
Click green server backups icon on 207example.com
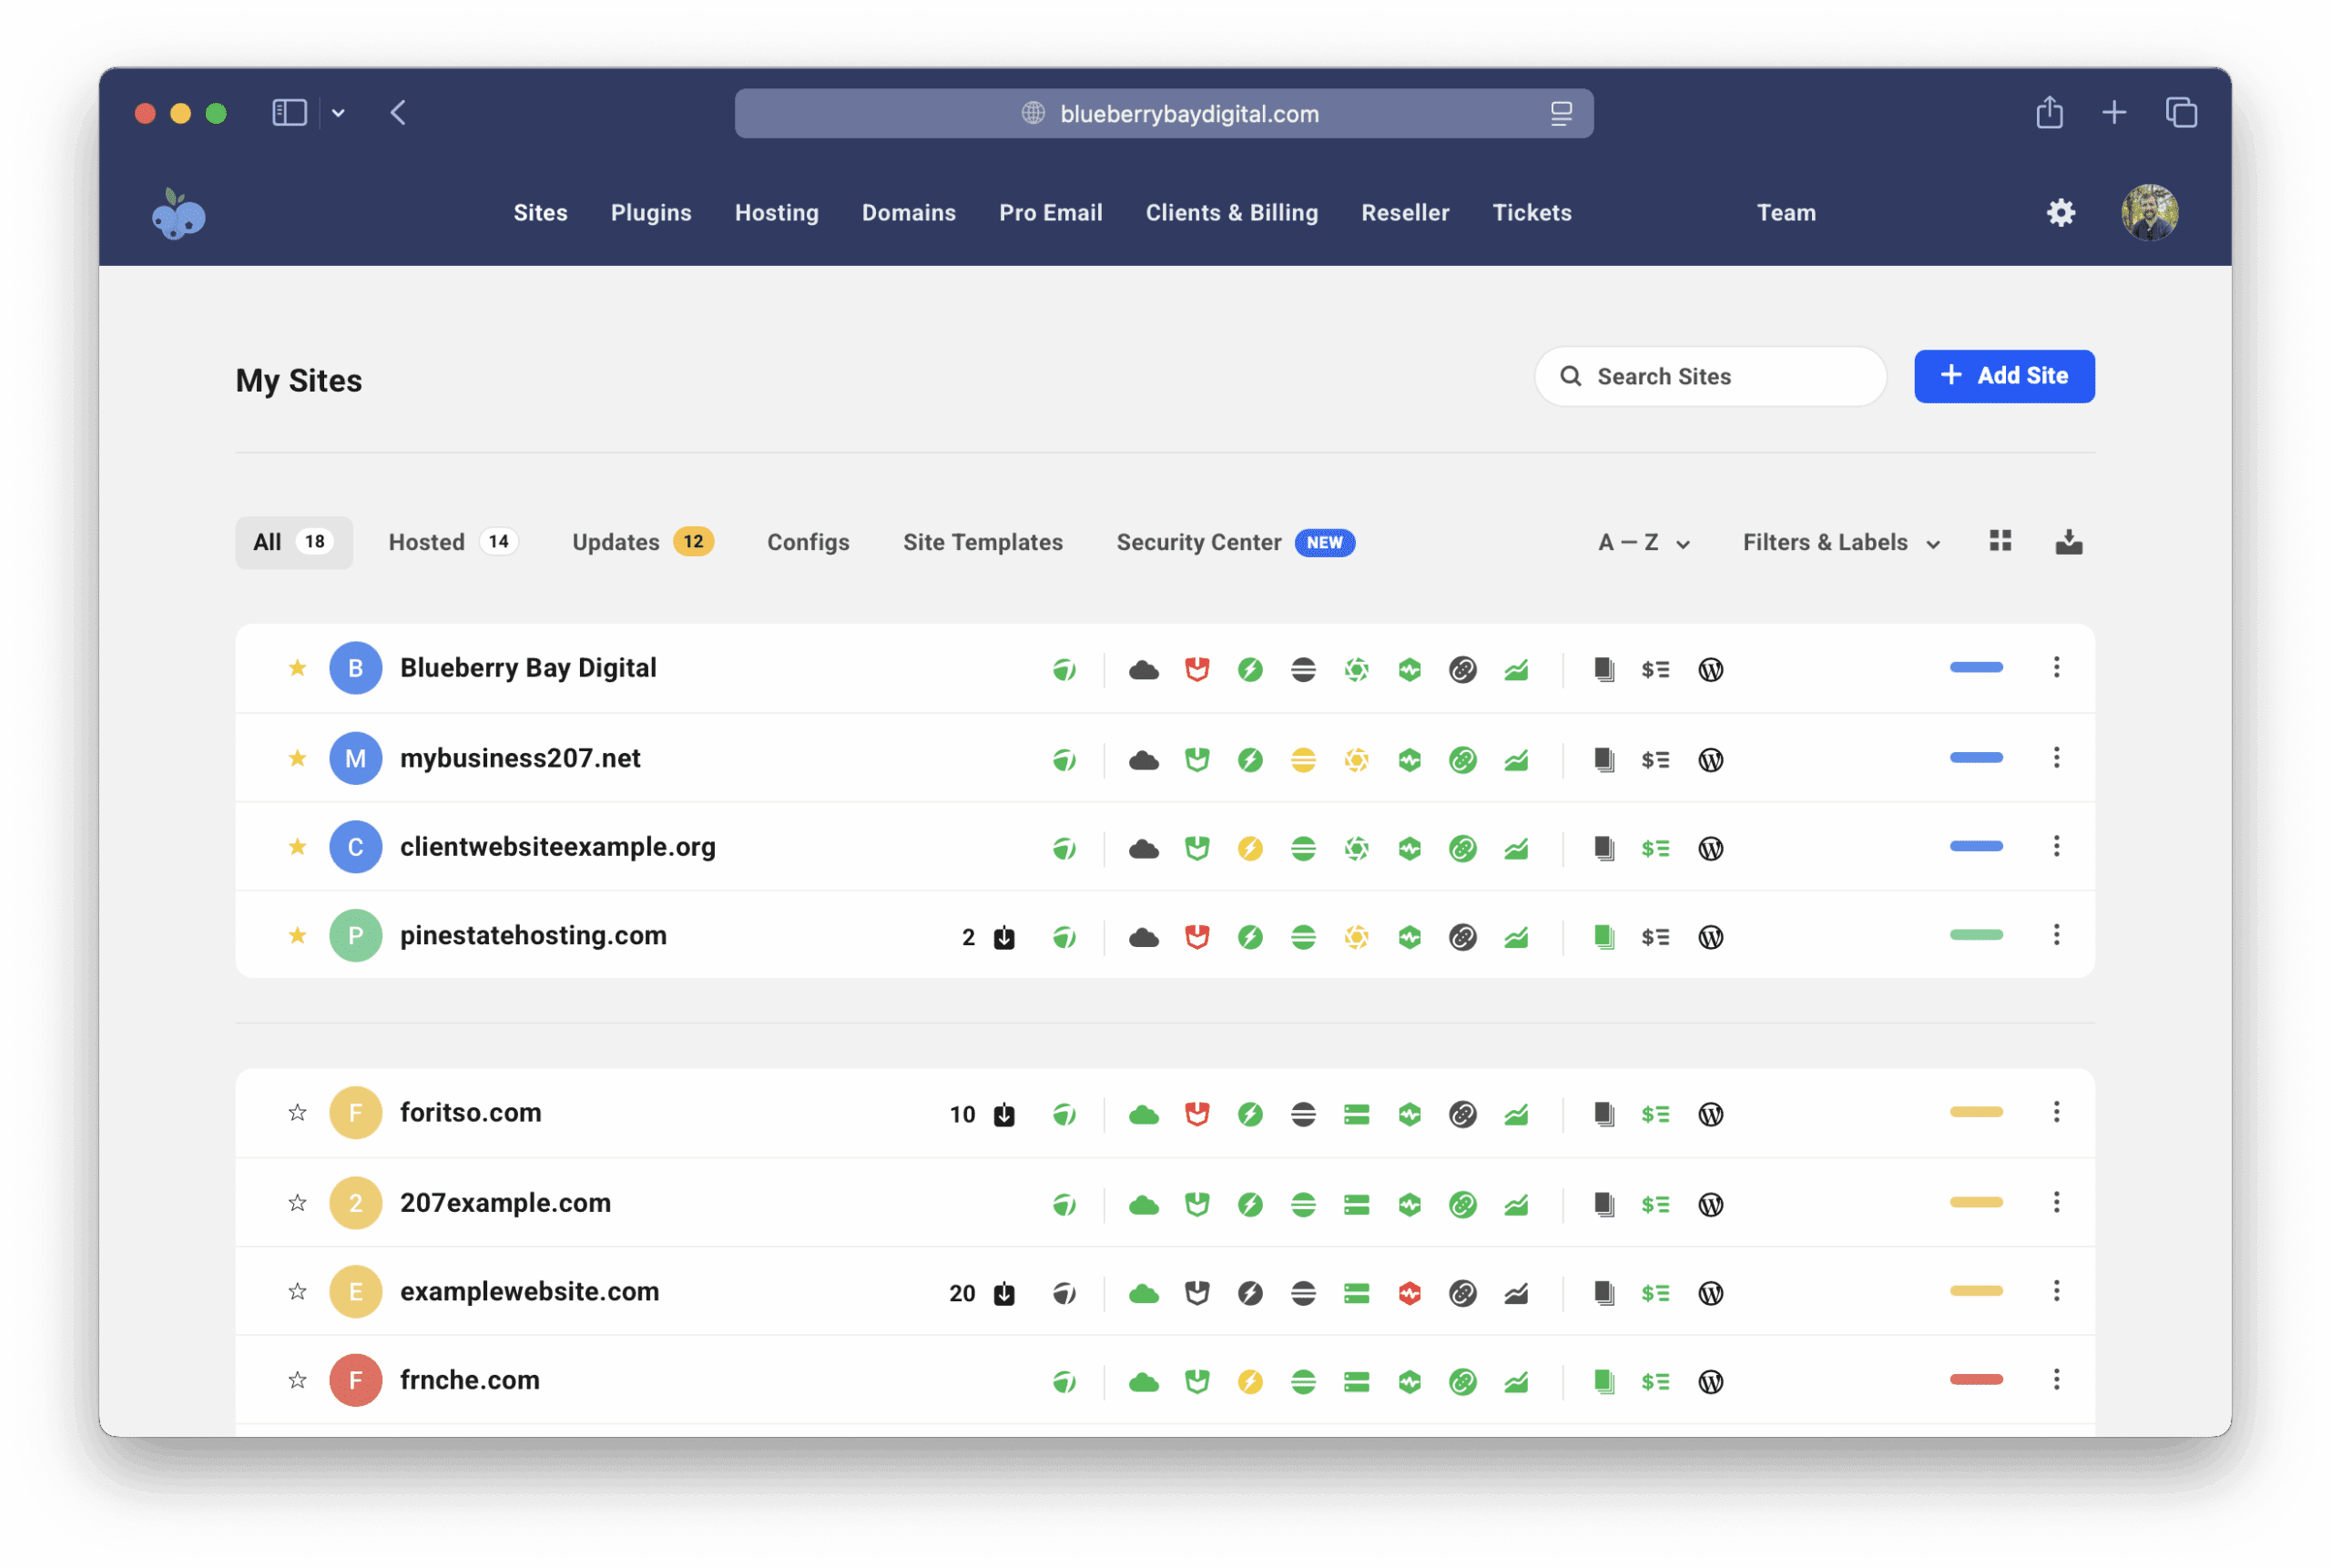[1356, 1204]
